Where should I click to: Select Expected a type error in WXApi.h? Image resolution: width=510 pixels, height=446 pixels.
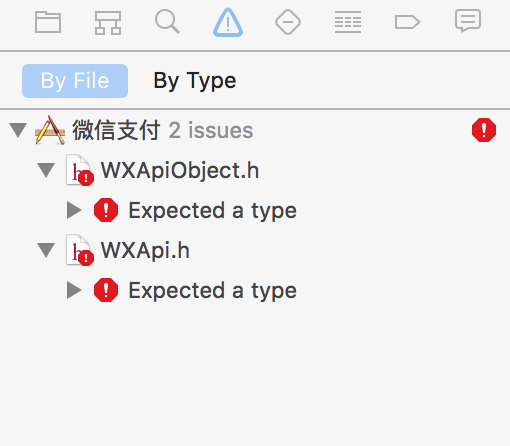(213, 290)
